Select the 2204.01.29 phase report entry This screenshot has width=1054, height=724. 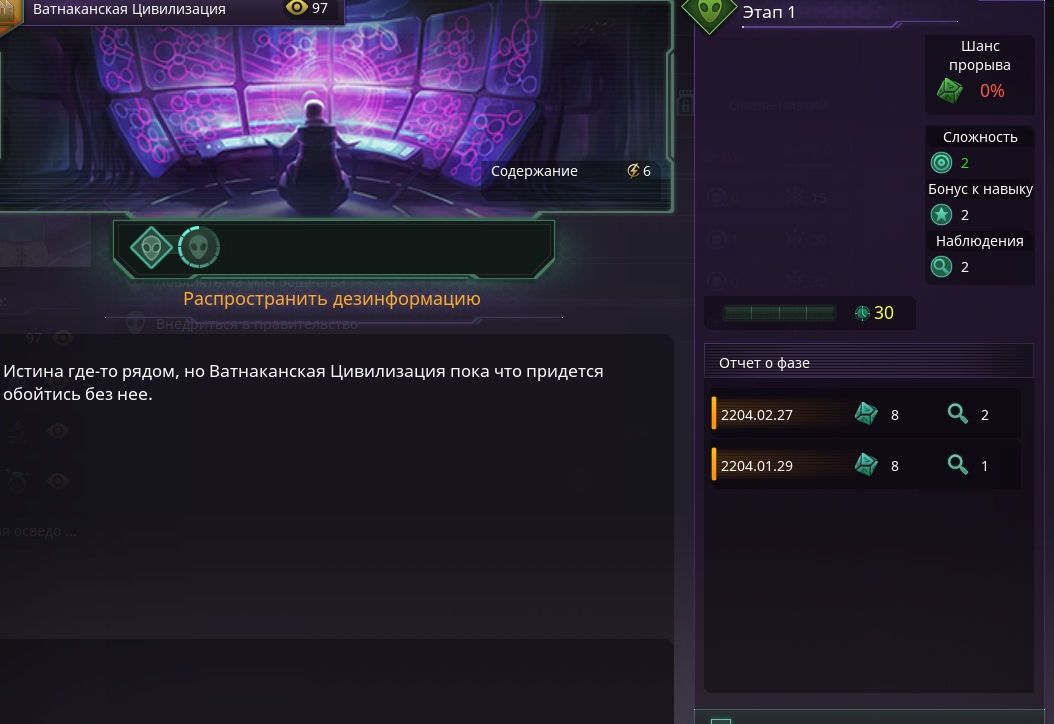[x=866, y=465]
